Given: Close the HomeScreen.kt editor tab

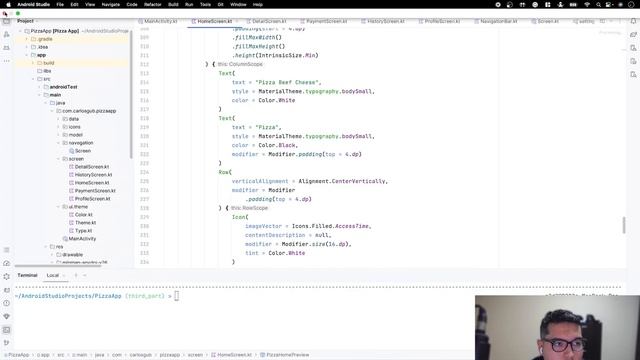Looking at the screenshot, I should tap(236, 21).
